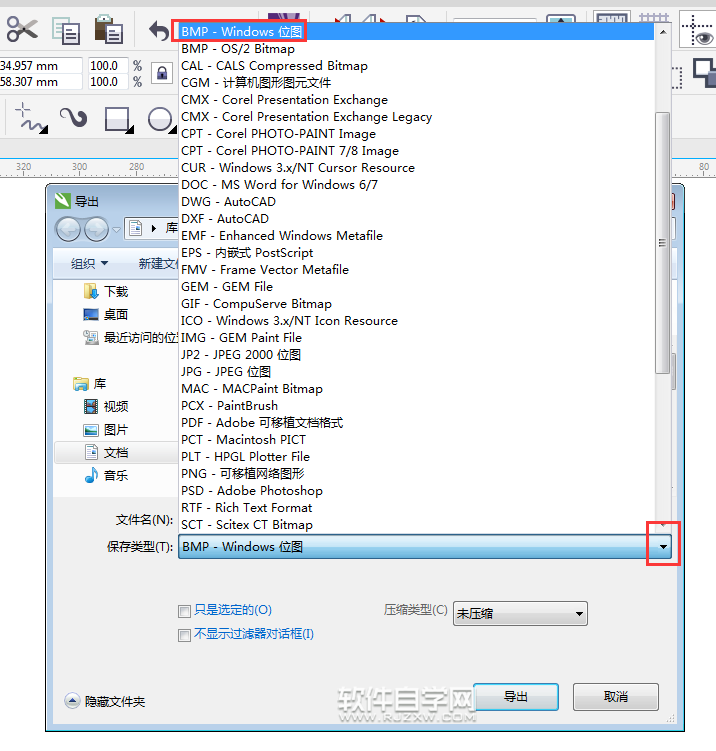
Task: Select RTF - Rich Text Format
Action: click(416, 508)
